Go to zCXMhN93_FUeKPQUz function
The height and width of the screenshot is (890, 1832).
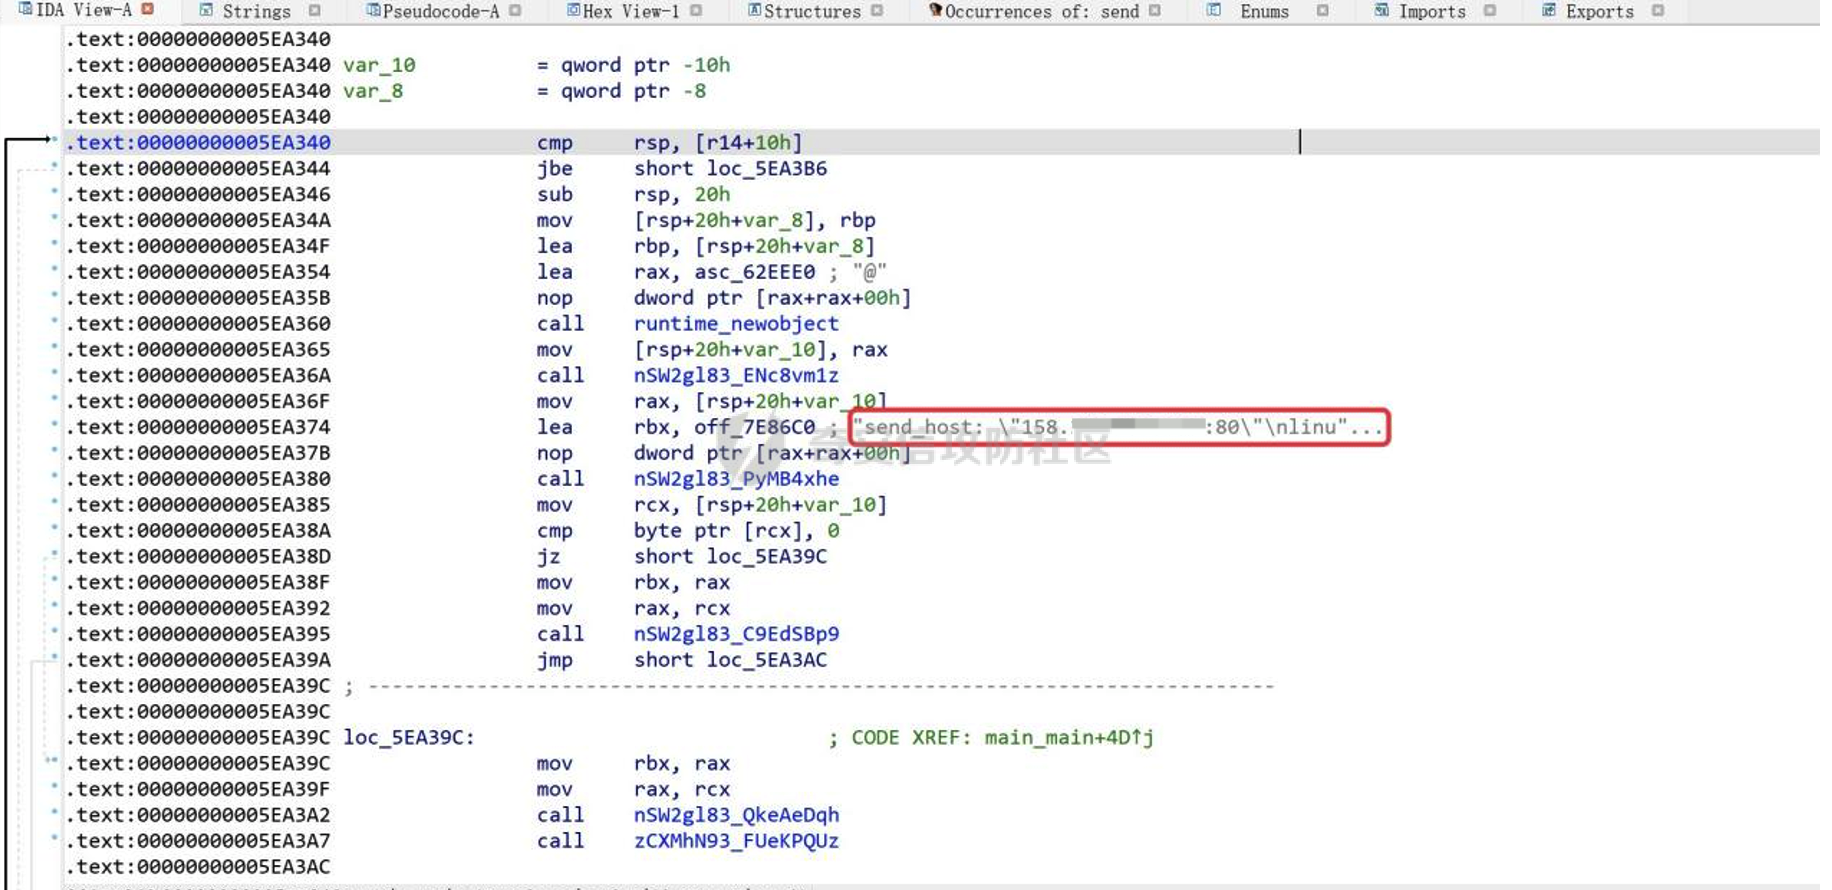click(736, 841)
